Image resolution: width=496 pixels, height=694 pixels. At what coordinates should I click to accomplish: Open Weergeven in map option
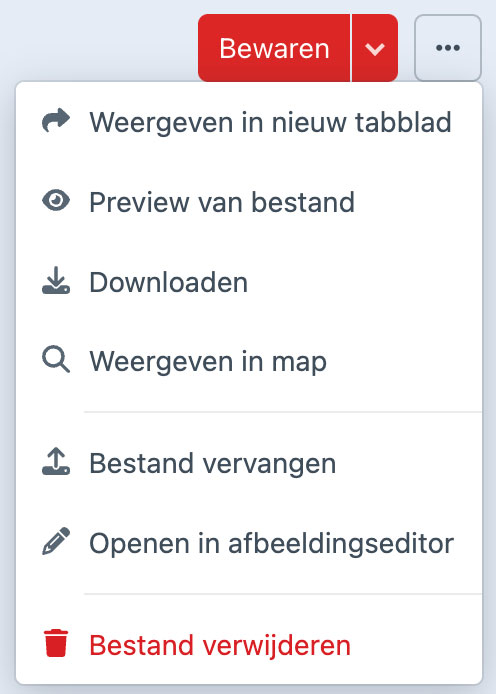pos(249,361)
